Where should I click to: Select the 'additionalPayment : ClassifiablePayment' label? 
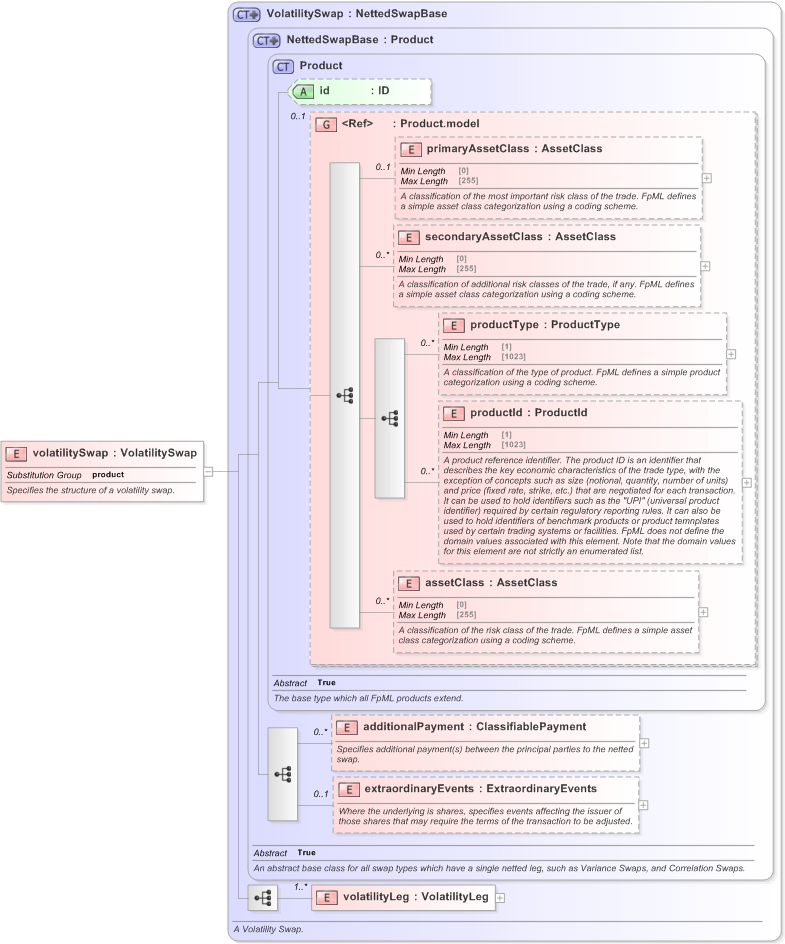474,727
